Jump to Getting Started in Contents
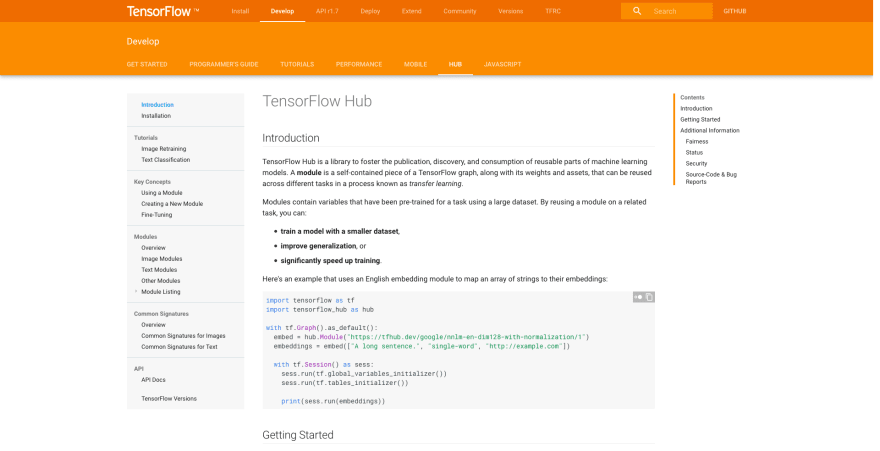This screenshot has height=451, width=880. [x=700, y=119]
